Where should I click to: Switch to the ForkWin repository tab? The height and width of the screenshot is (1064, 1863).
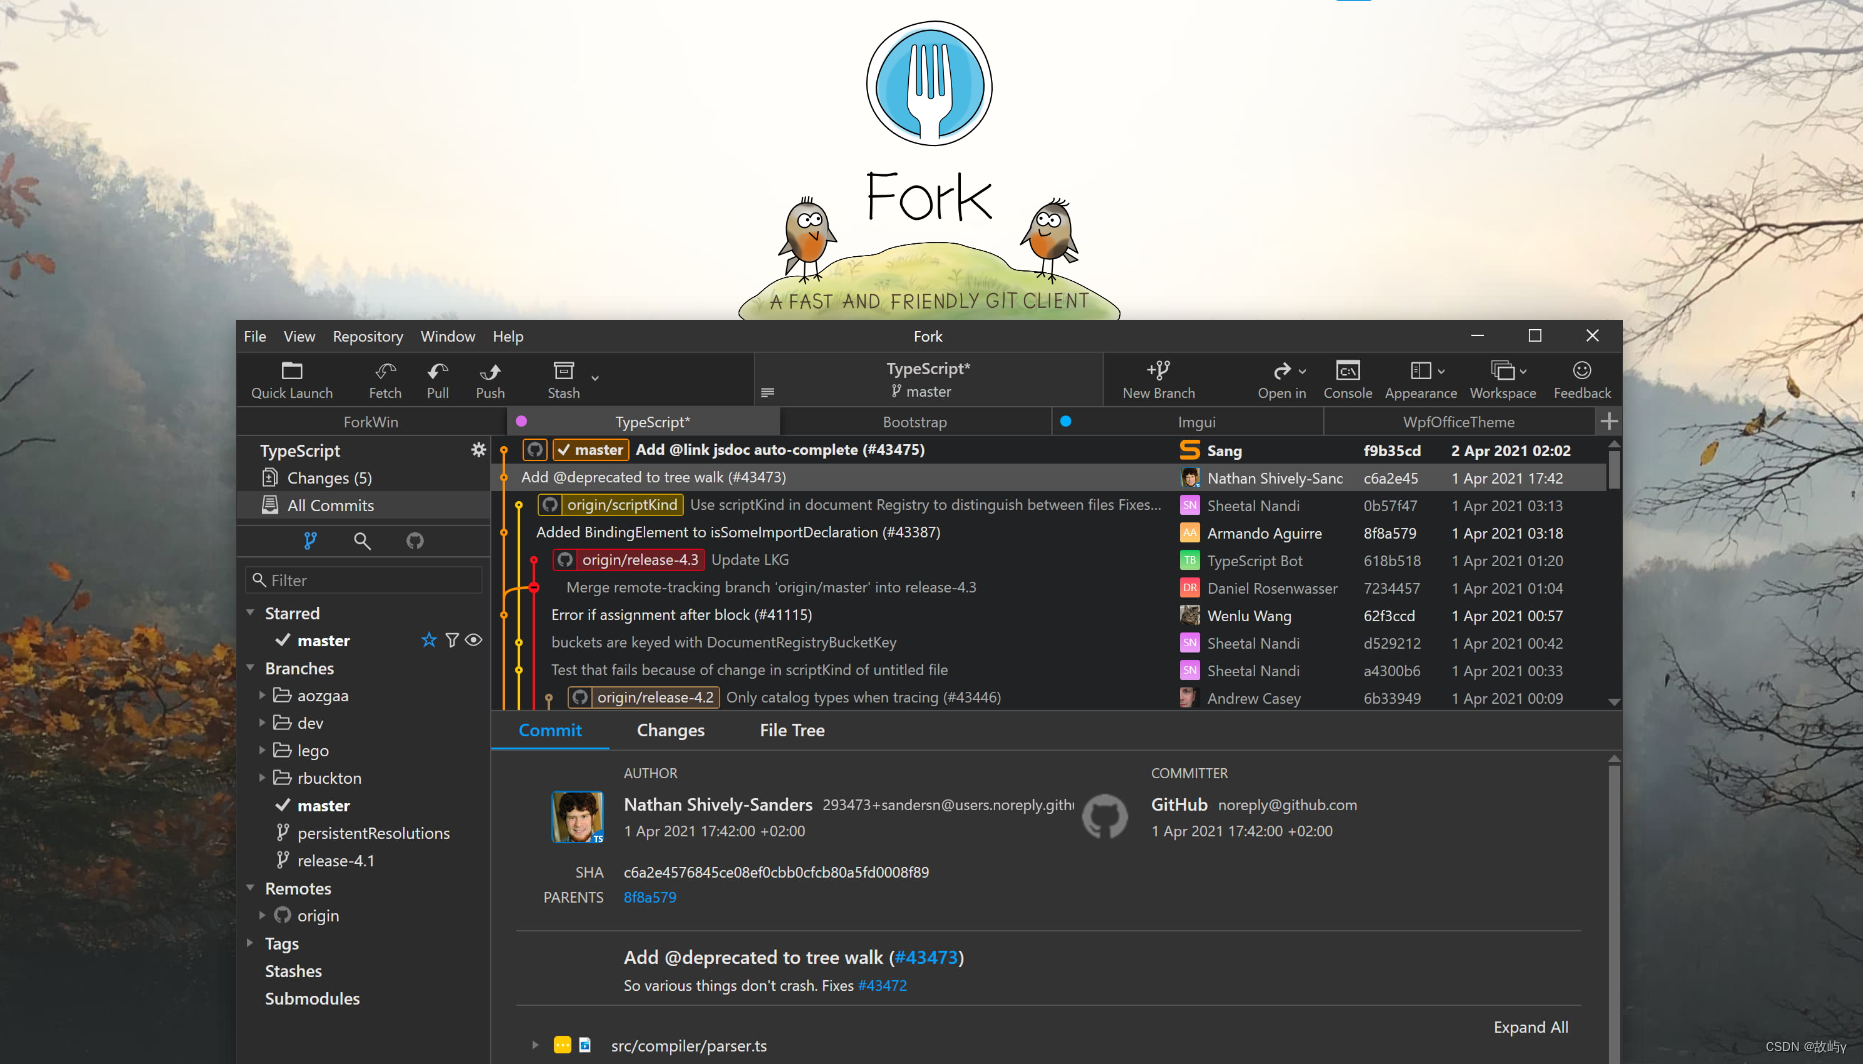[x=371, y=422]
